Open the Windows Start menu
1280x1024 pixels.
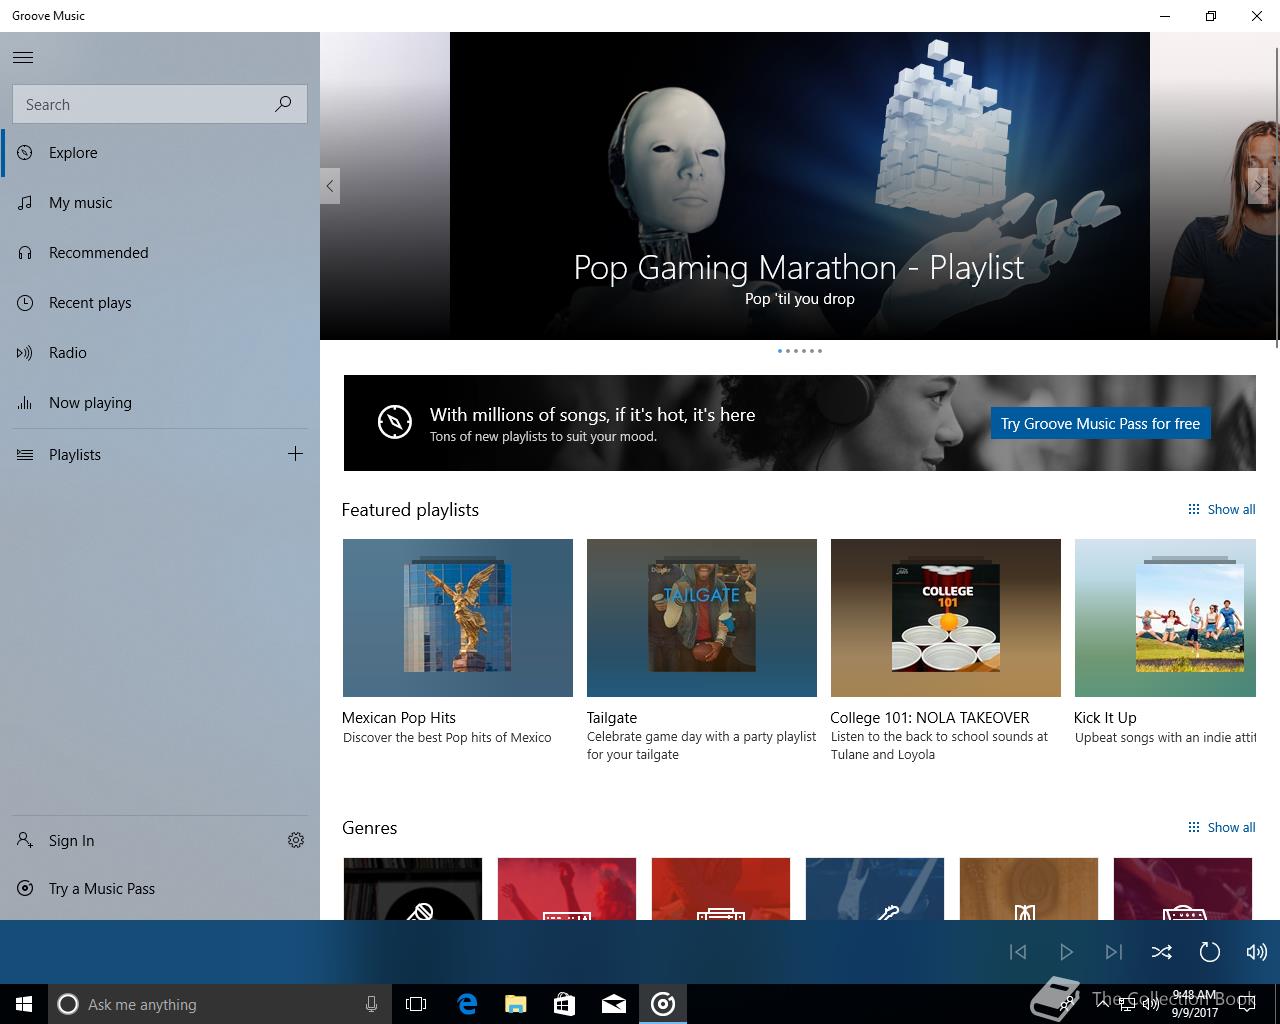24,1004
